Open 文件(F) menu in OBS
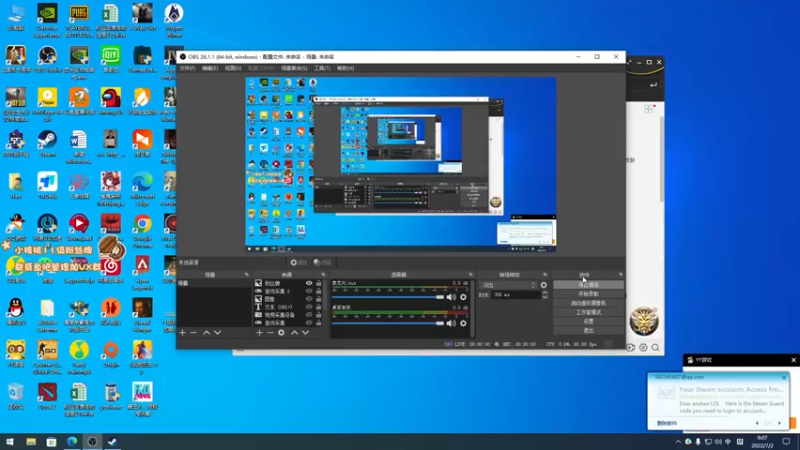Viewport: 800px width, 450px height. (187, 68)
